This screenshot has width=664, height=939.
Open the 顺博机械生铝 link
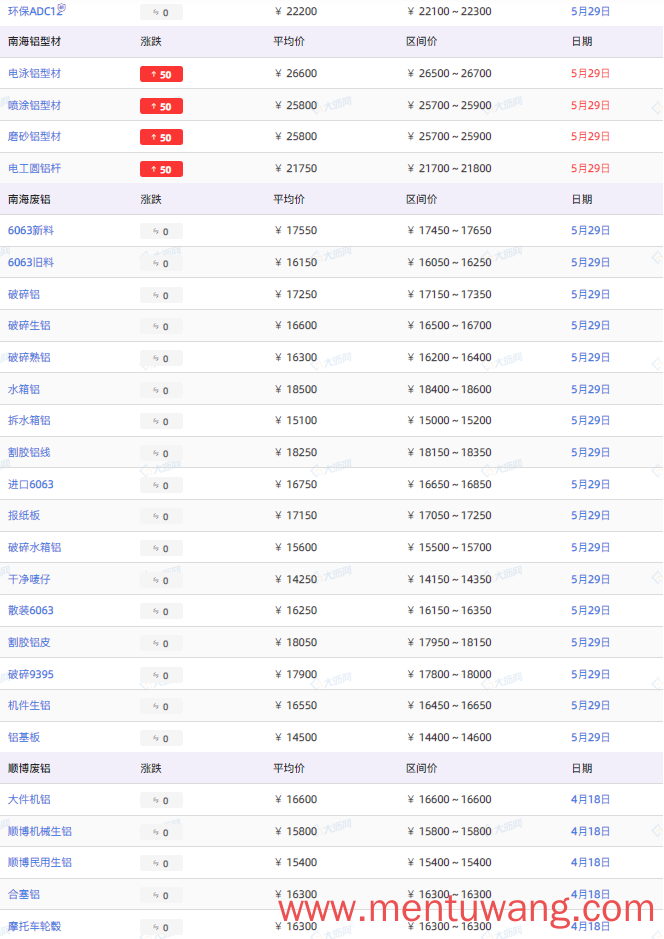click(40, 832)
